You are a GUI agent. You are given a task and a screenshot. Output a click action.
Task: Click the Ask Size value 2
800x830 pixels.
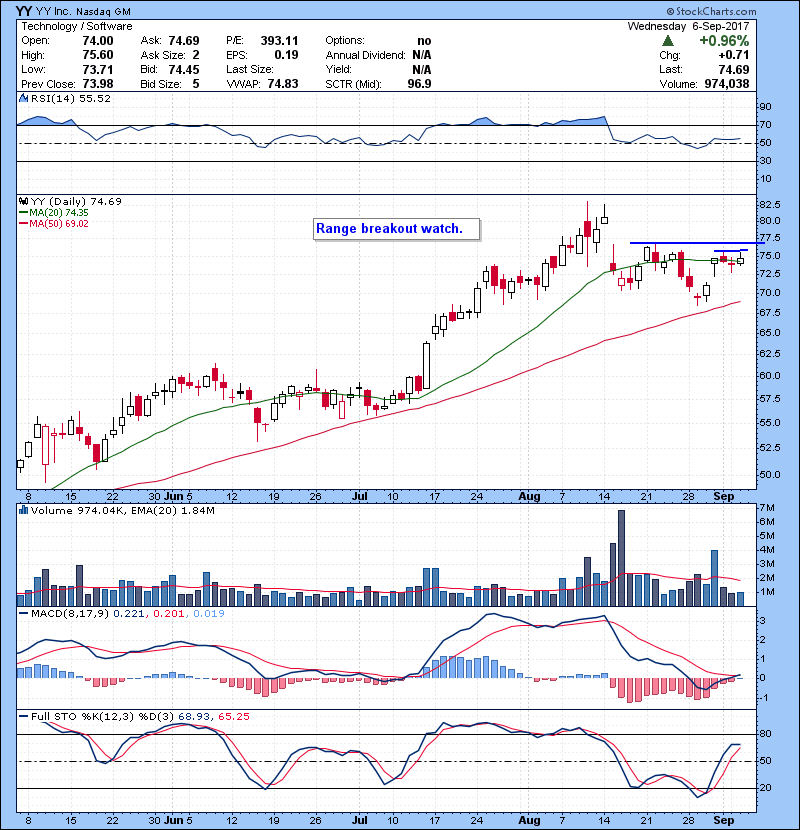[x=196, y=55]
